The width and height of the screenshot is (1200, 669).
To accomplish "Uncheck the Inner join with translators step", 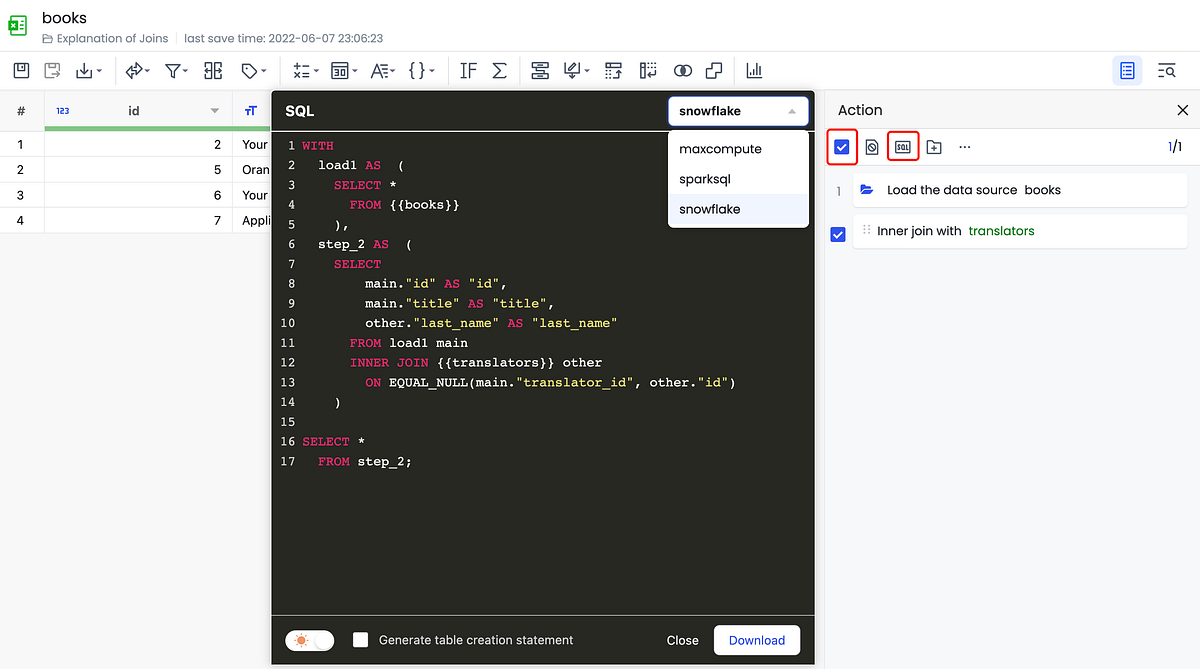I will [x=839, y=234].
